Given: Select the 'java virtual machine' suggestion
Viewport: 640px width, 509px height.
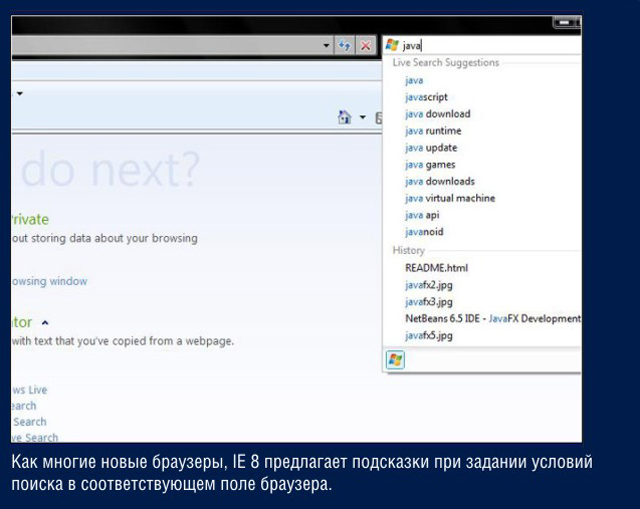Looking at the screenshot, I should click(450, 198).
